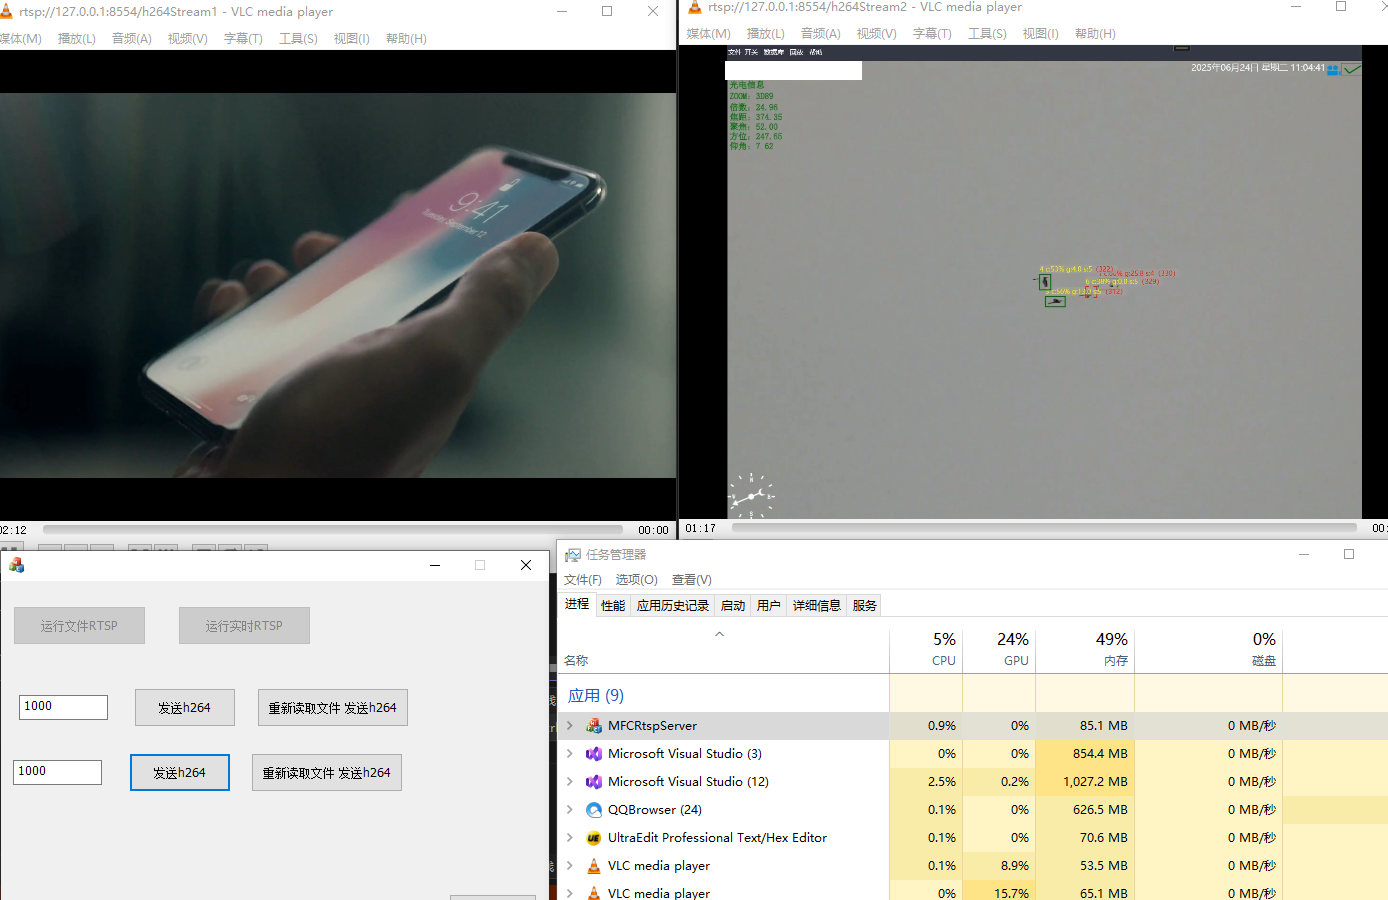The height and width of the screenshot is (900, 1388).
Task: Select the 进程 tab in Task Manager
Action: (x=577, y=604)
